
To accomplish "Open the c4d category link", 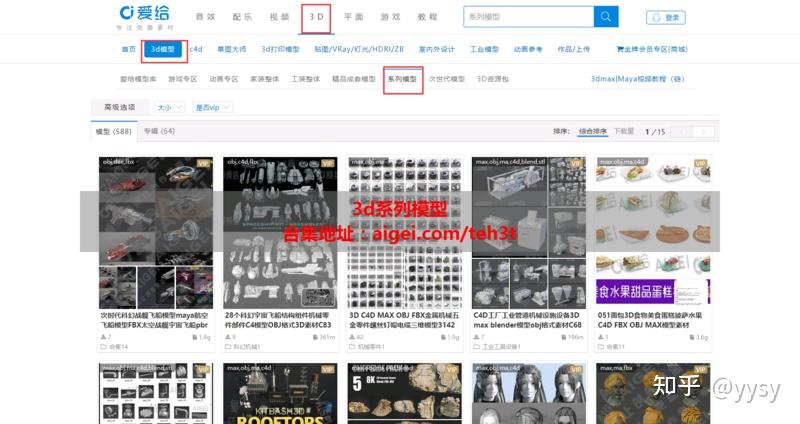I will (196, 49).
